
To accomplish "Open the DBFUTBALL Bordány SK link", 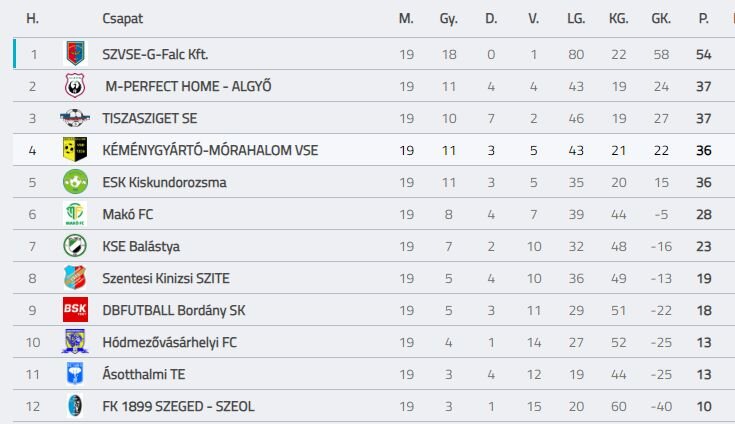I will coord(173,311).
